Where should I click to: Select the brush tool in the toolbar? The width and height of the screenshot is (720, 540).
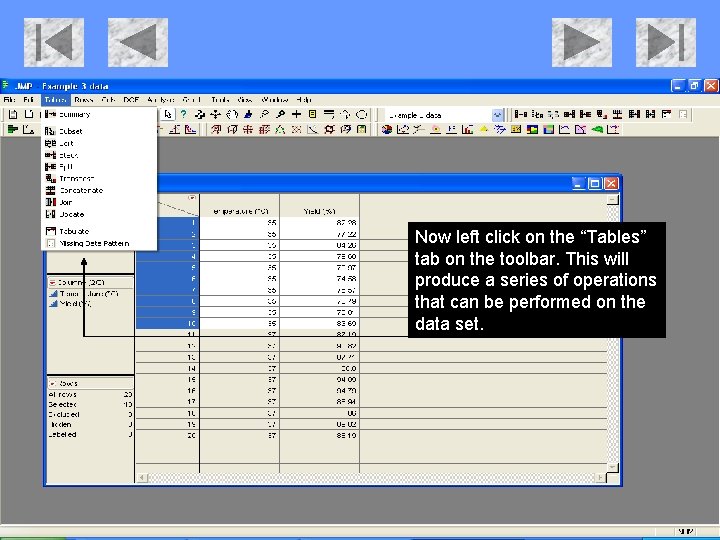248,114
